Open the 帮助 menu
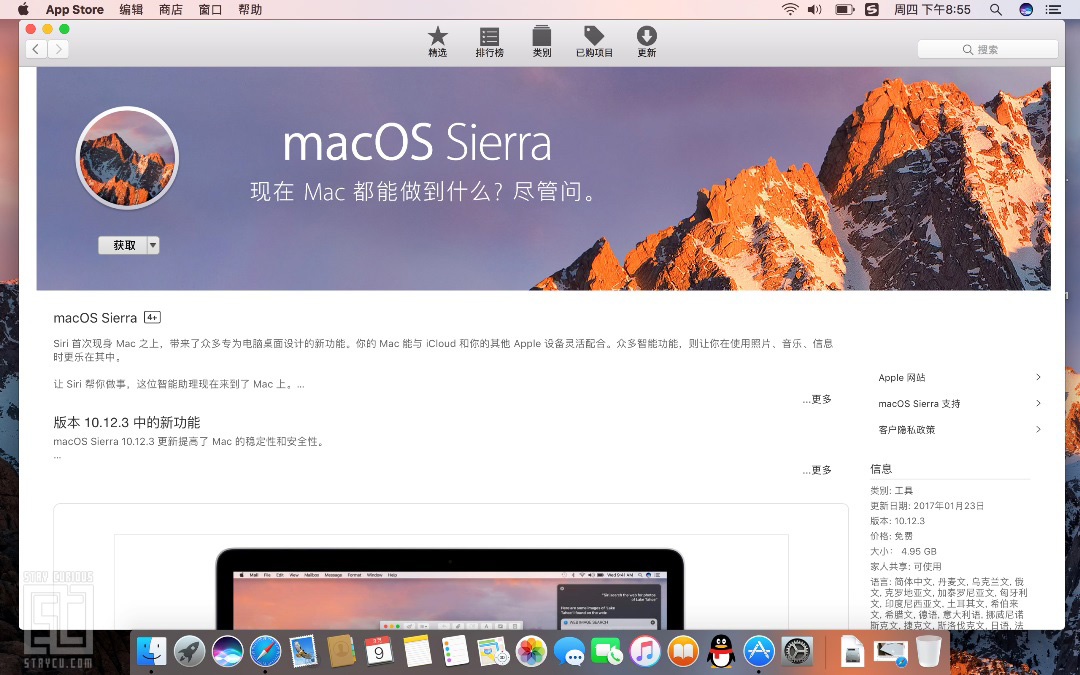This screenshot has height=675, width=1080. 250,10
